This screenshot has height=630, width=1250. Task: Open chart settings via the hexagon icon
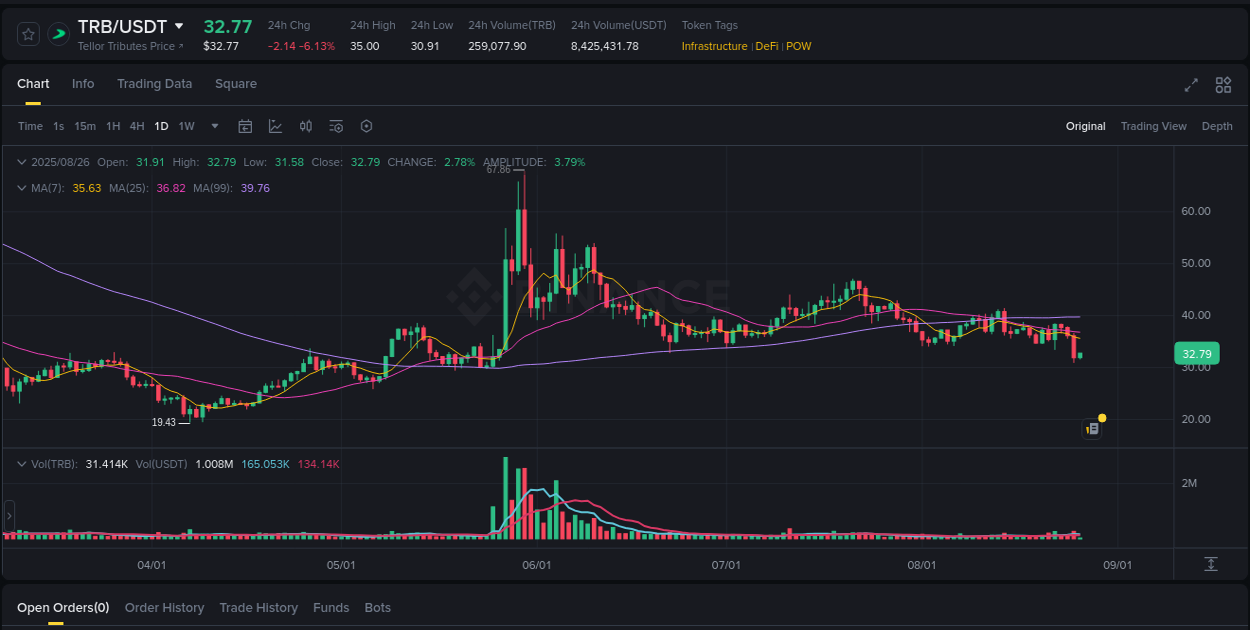(x=366, y=126)
